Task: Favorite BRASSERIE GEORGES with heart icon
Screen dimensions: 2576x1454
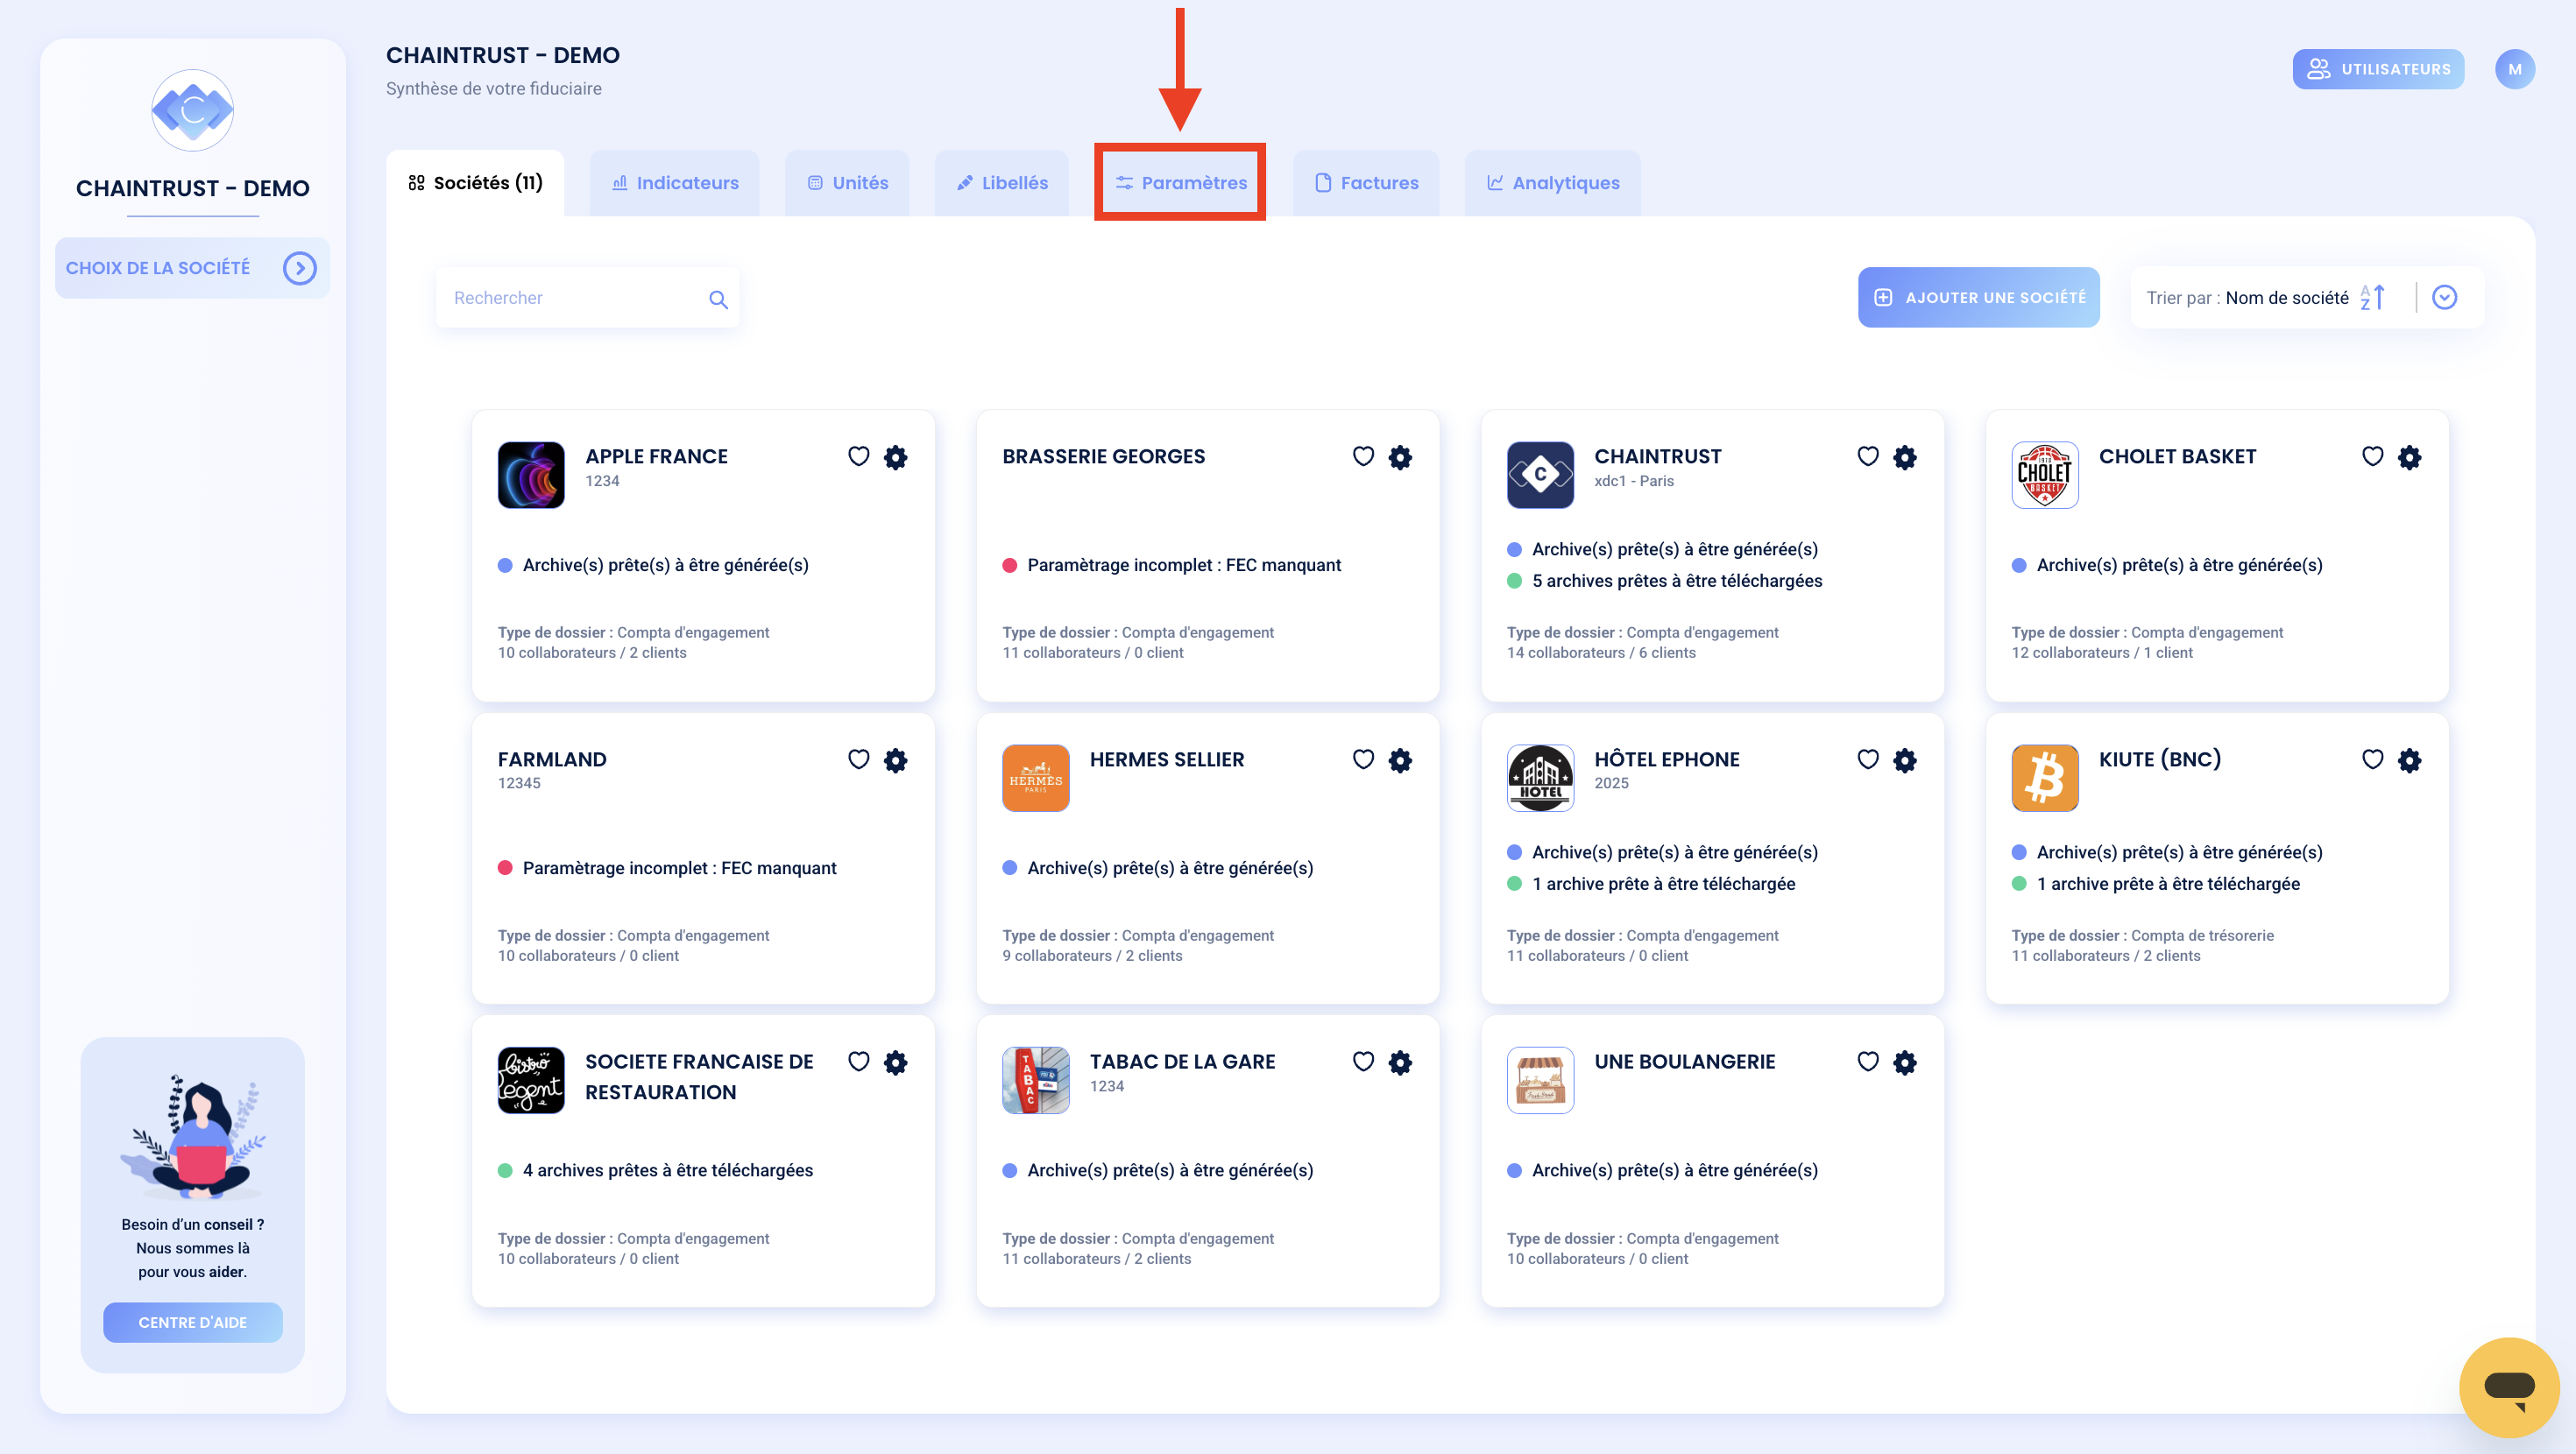Action: [1363, 456]
